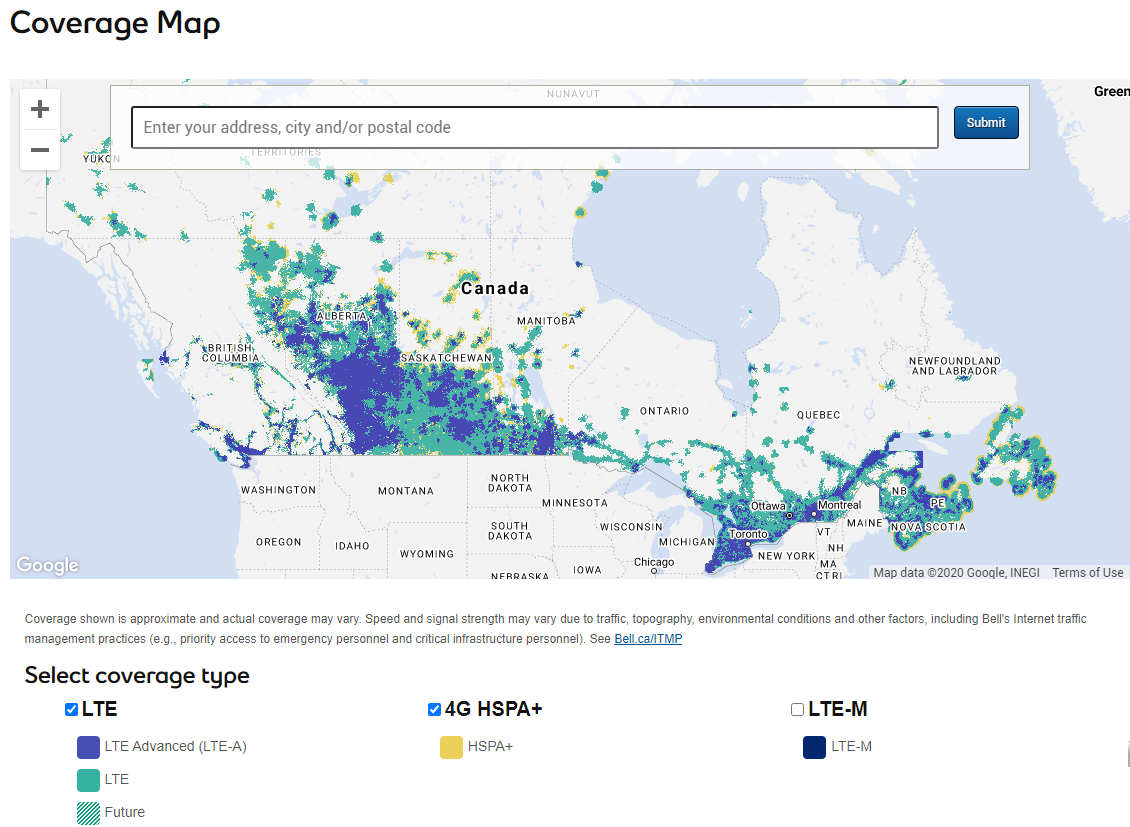Click the Ottawa city marker
This screenshot has height=827, width=1130.
789,515
